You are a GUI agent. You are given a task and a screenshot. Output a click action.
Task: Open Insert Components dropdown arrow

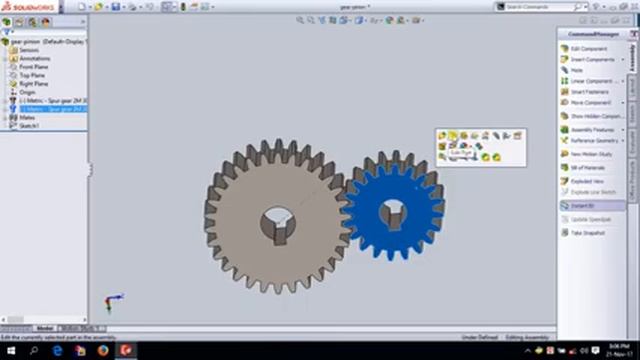tap(622, 60)
